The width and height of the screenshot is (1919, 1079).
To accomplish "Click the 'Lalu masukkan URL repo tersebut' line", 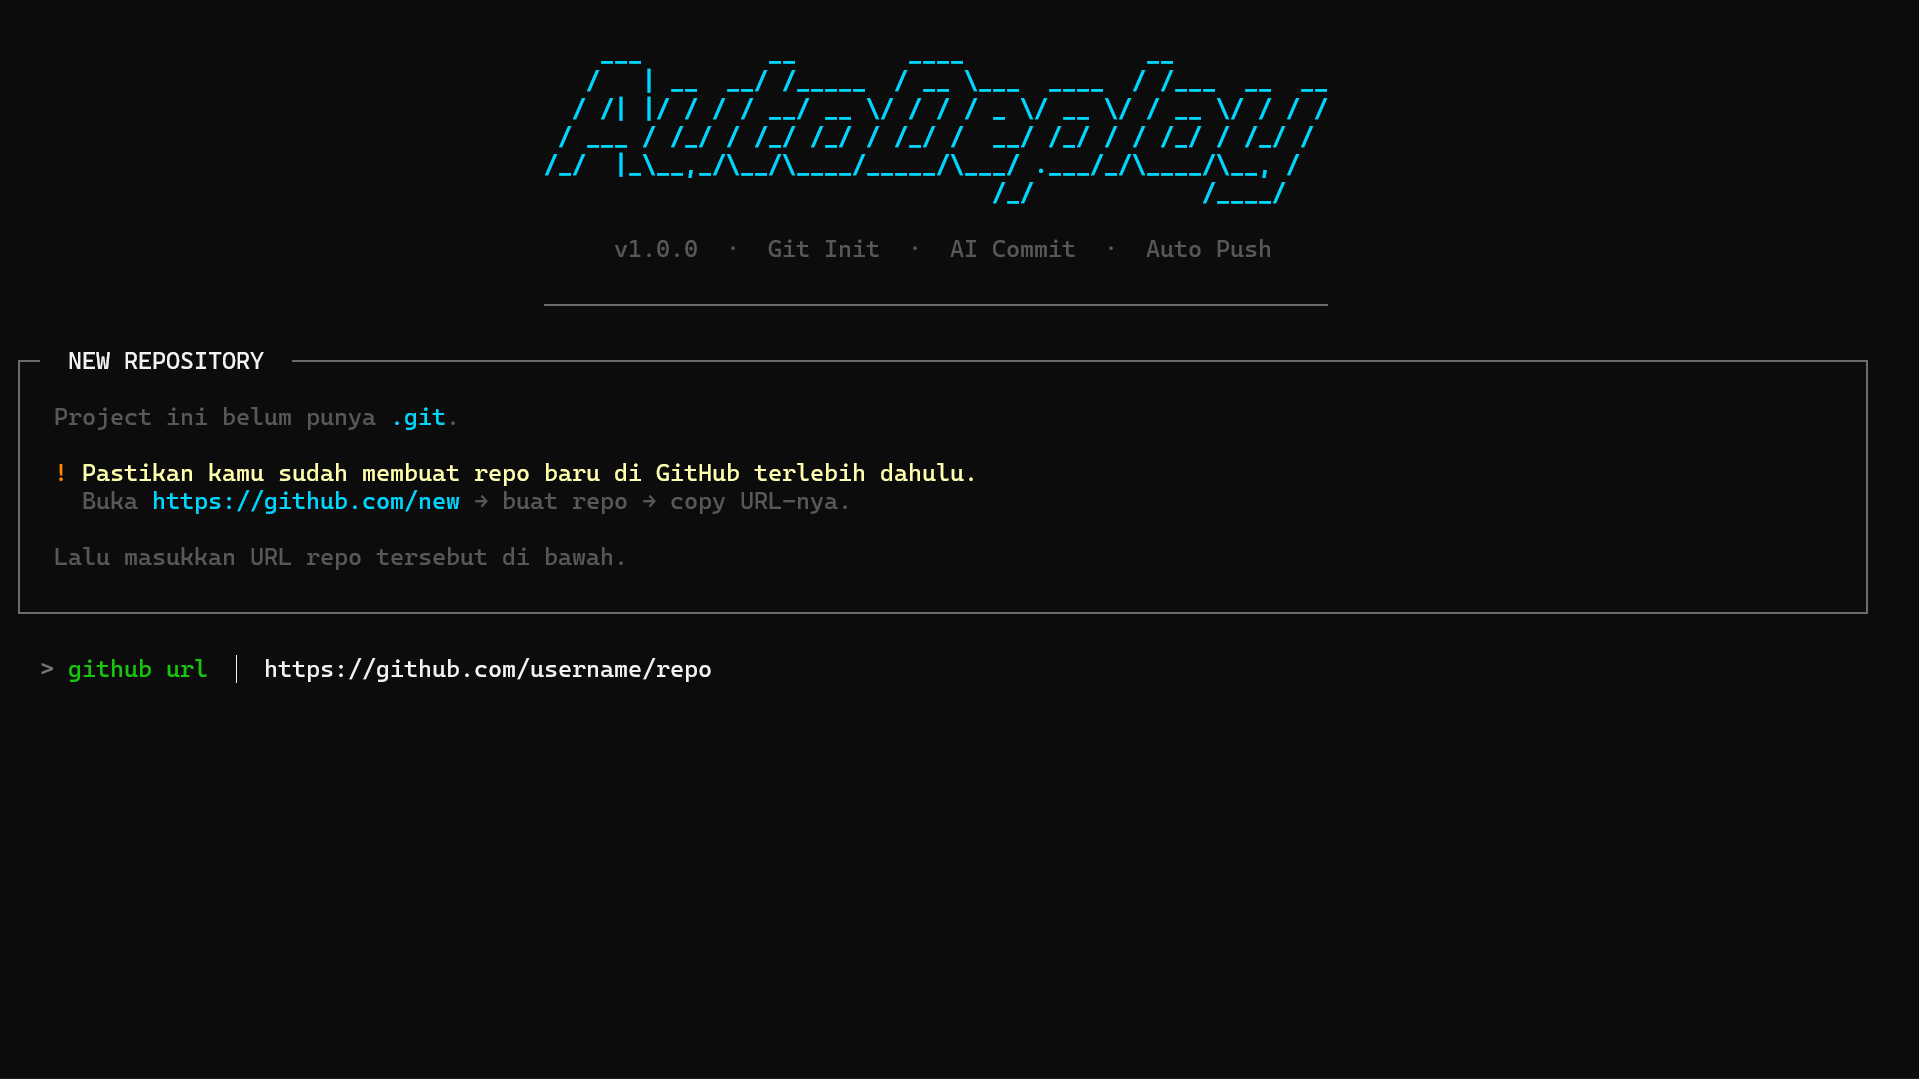I will (x=340, y=557).
